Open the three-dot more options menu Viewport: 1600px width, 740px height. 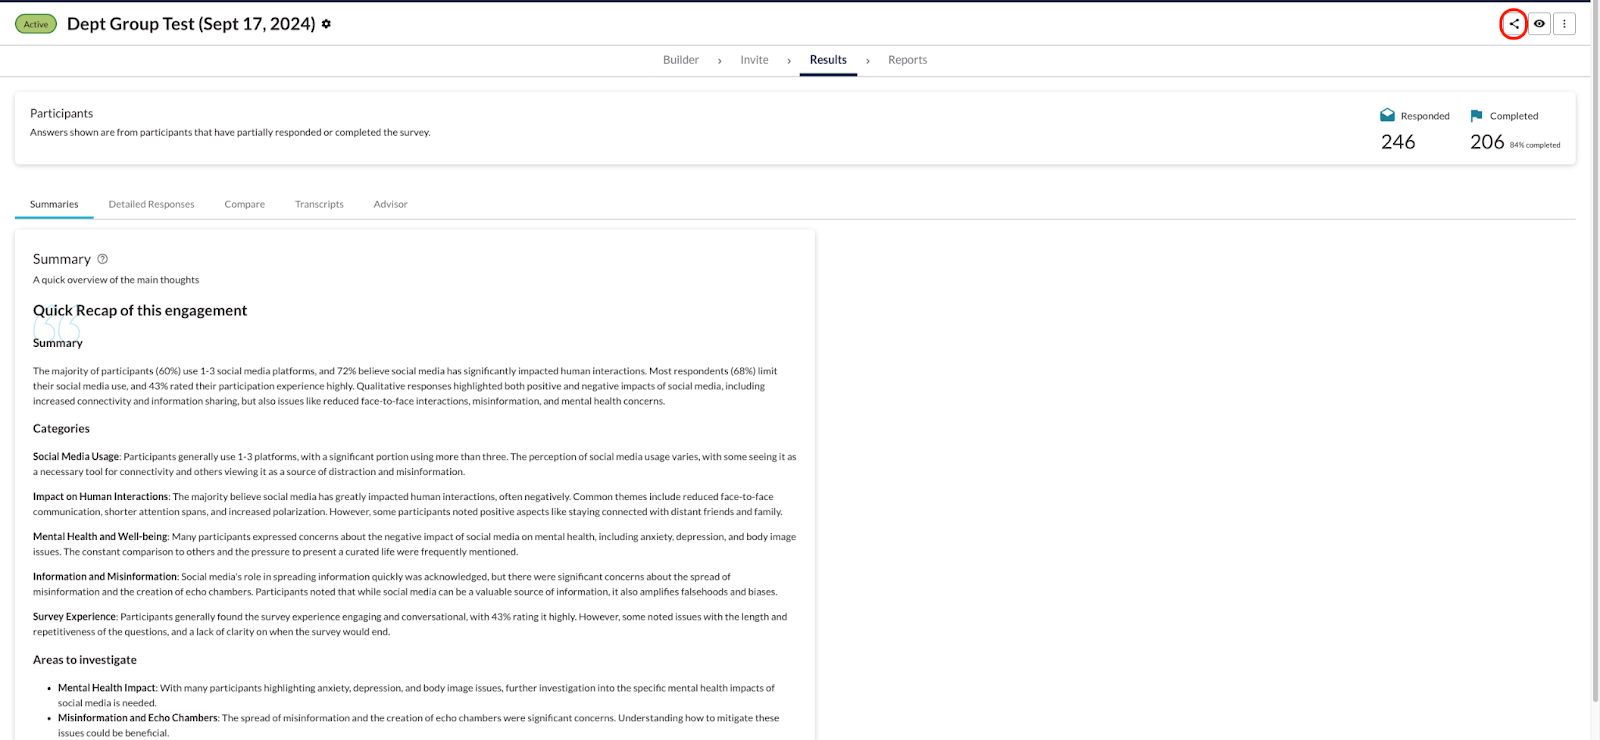(x=1564, y=24)
